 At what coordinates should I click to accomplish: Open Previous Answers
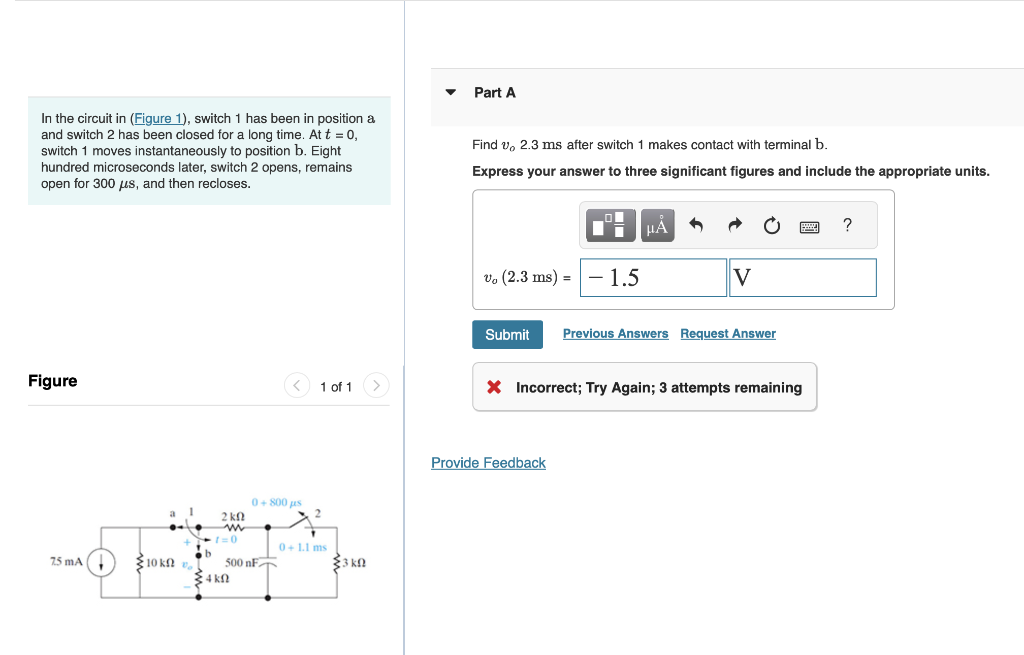[614, 333]
